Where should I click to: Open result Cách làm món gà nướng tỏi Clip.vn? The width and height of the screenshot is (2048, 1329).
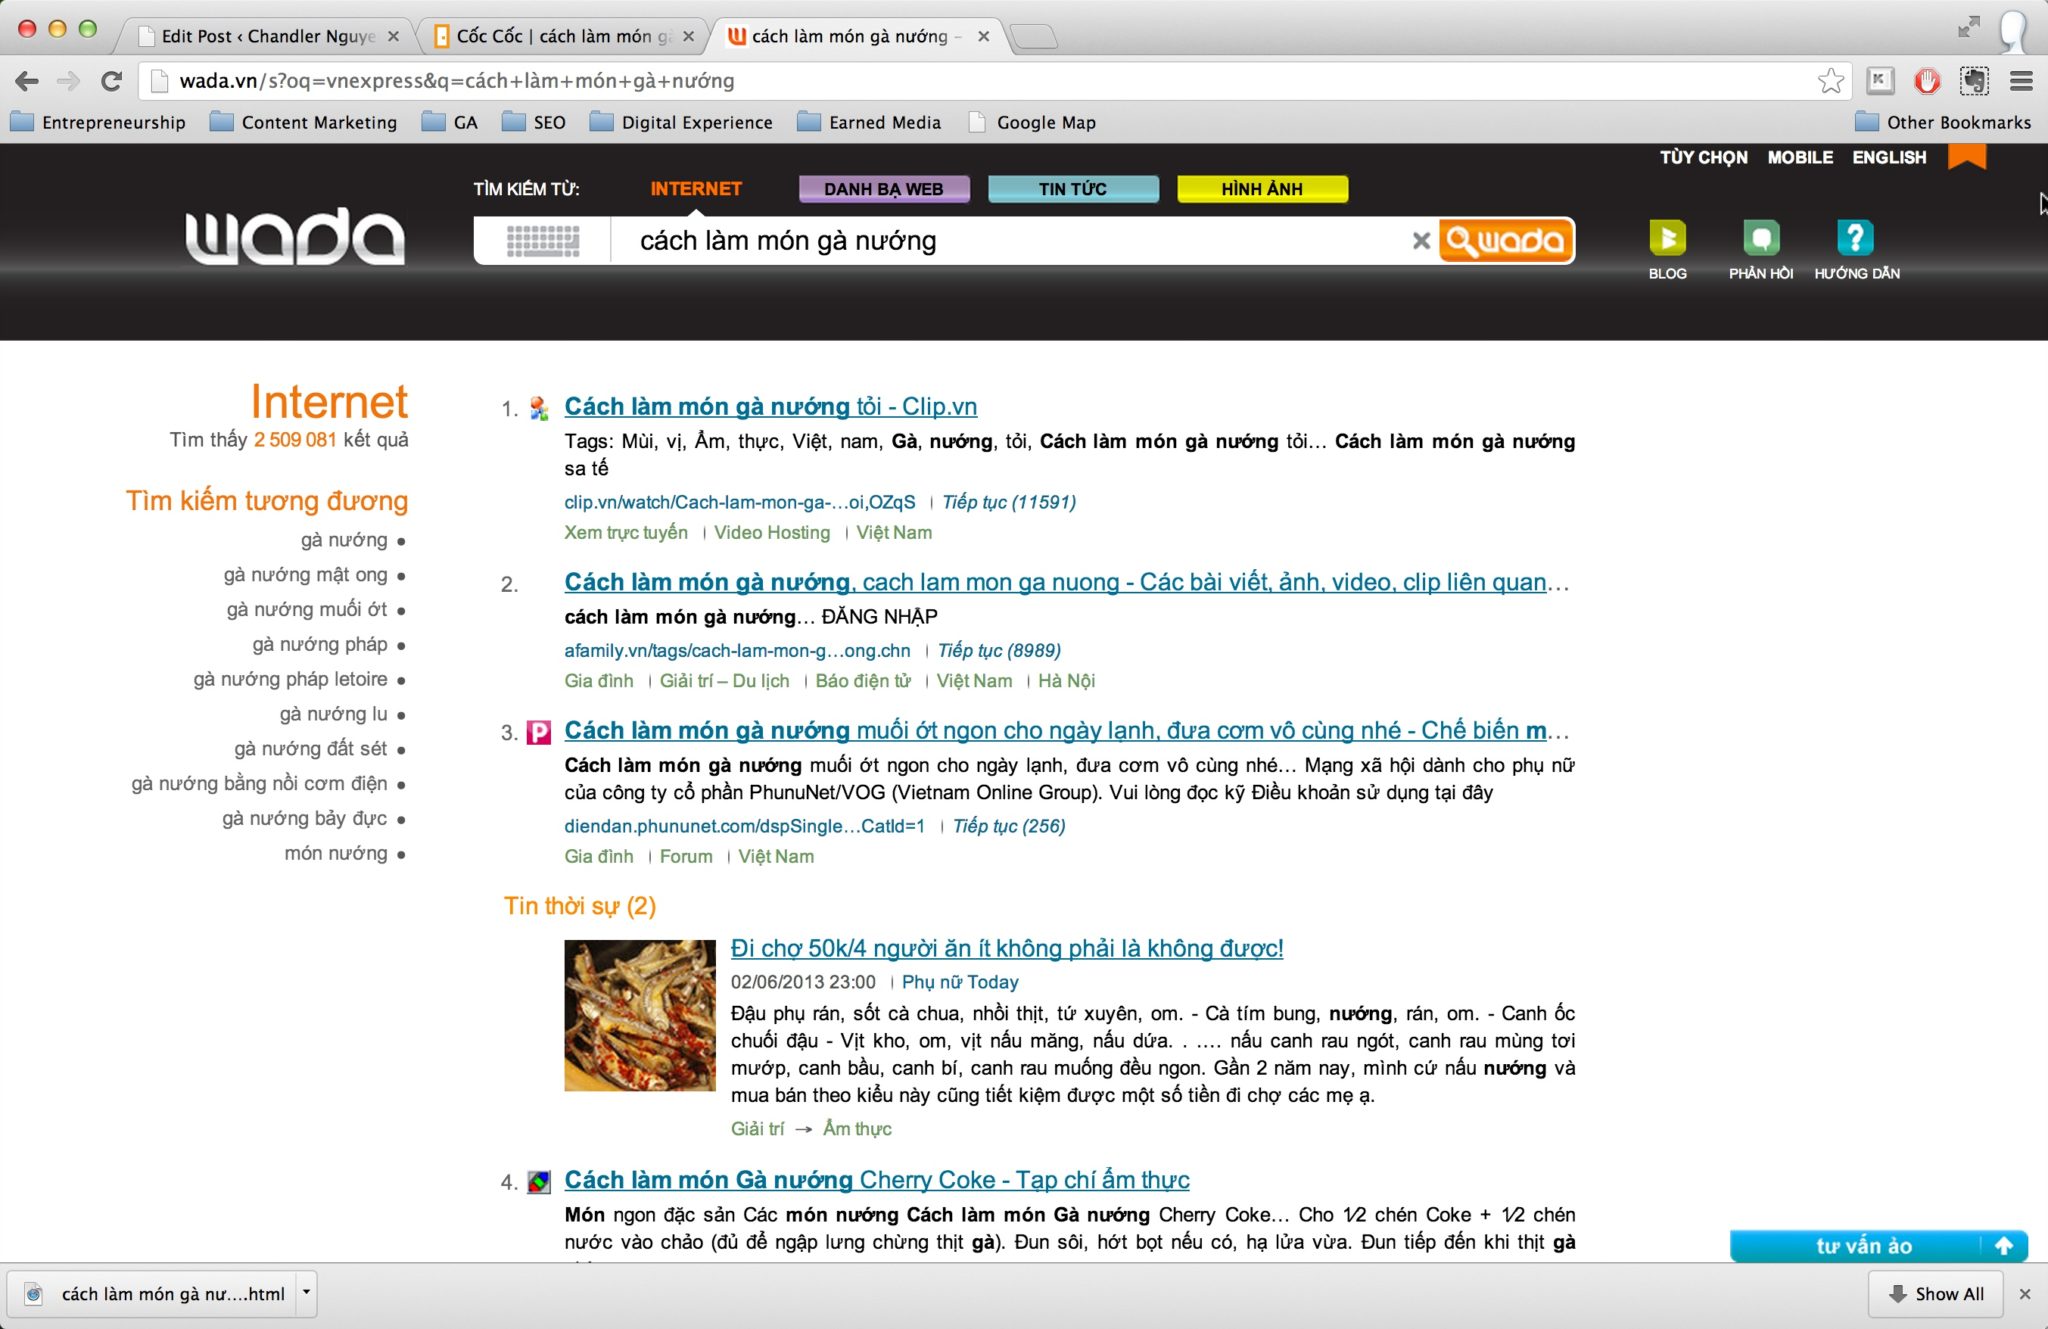[771, 406]
